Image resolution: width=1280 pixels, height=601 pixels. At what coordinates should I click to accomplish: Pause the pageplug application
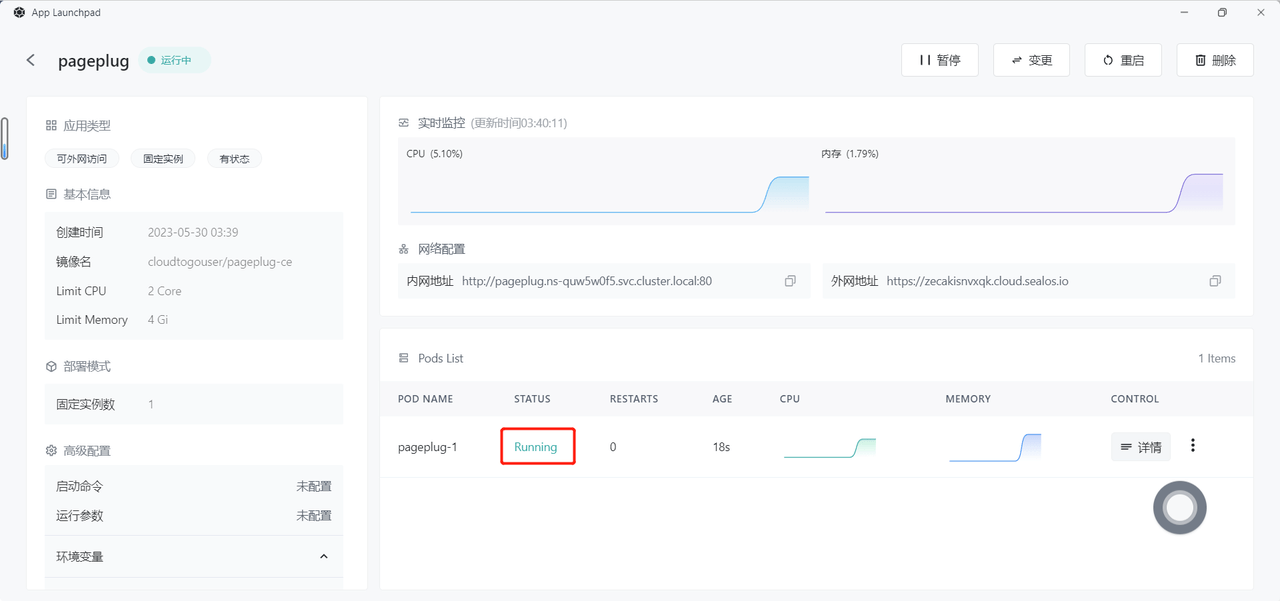coord(939,60)
